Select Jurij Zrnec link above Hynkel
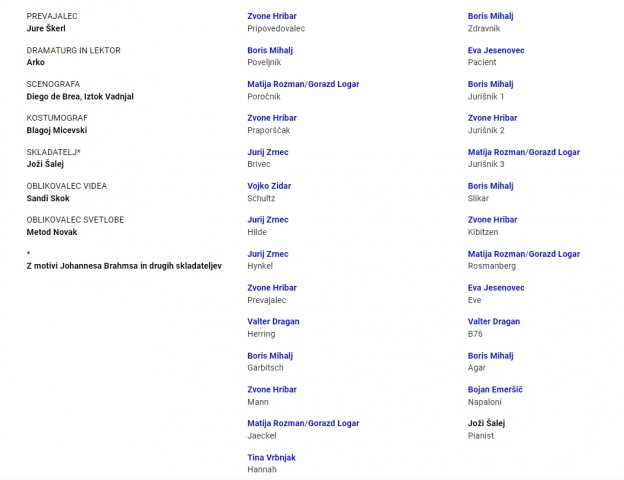This screenshot has height=480, width=624. point(267,254)
